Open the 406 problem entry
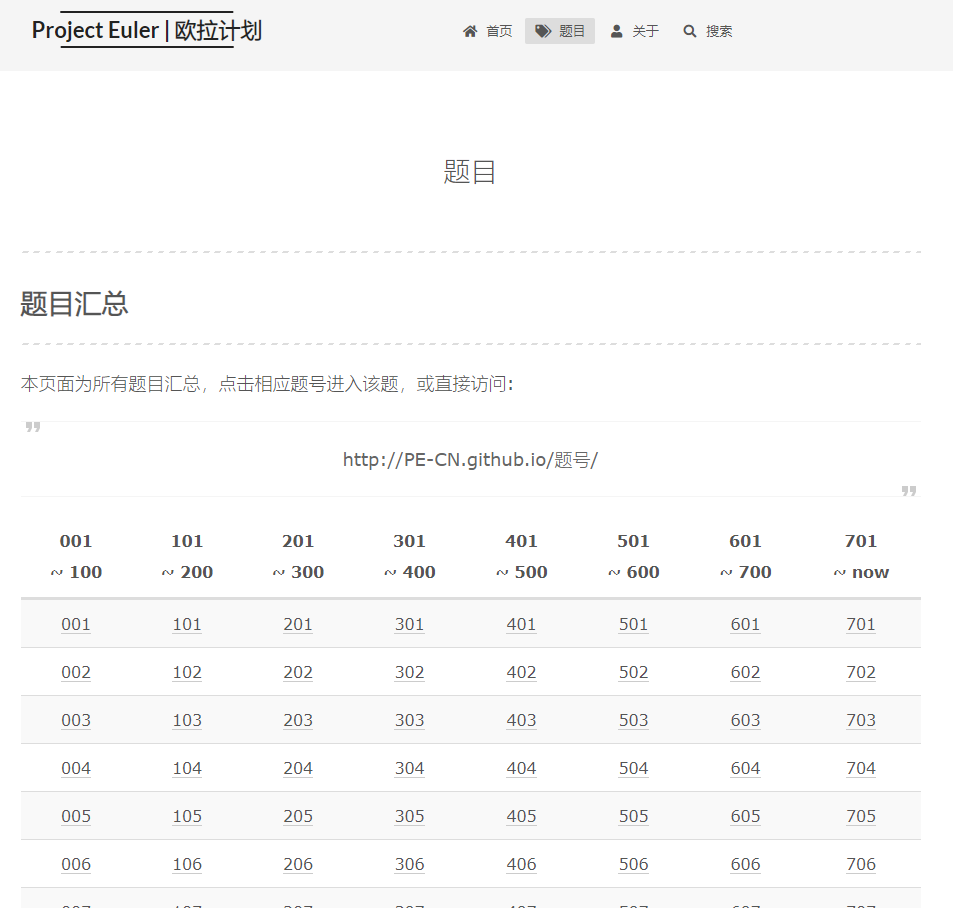The image size is (953, 908). 521,864
